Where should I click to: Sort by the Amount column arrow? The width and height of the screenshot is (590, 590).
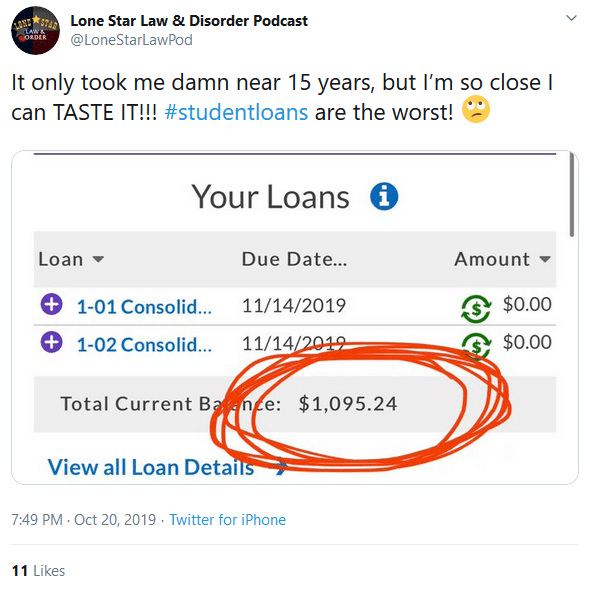(x=544, y=259)
